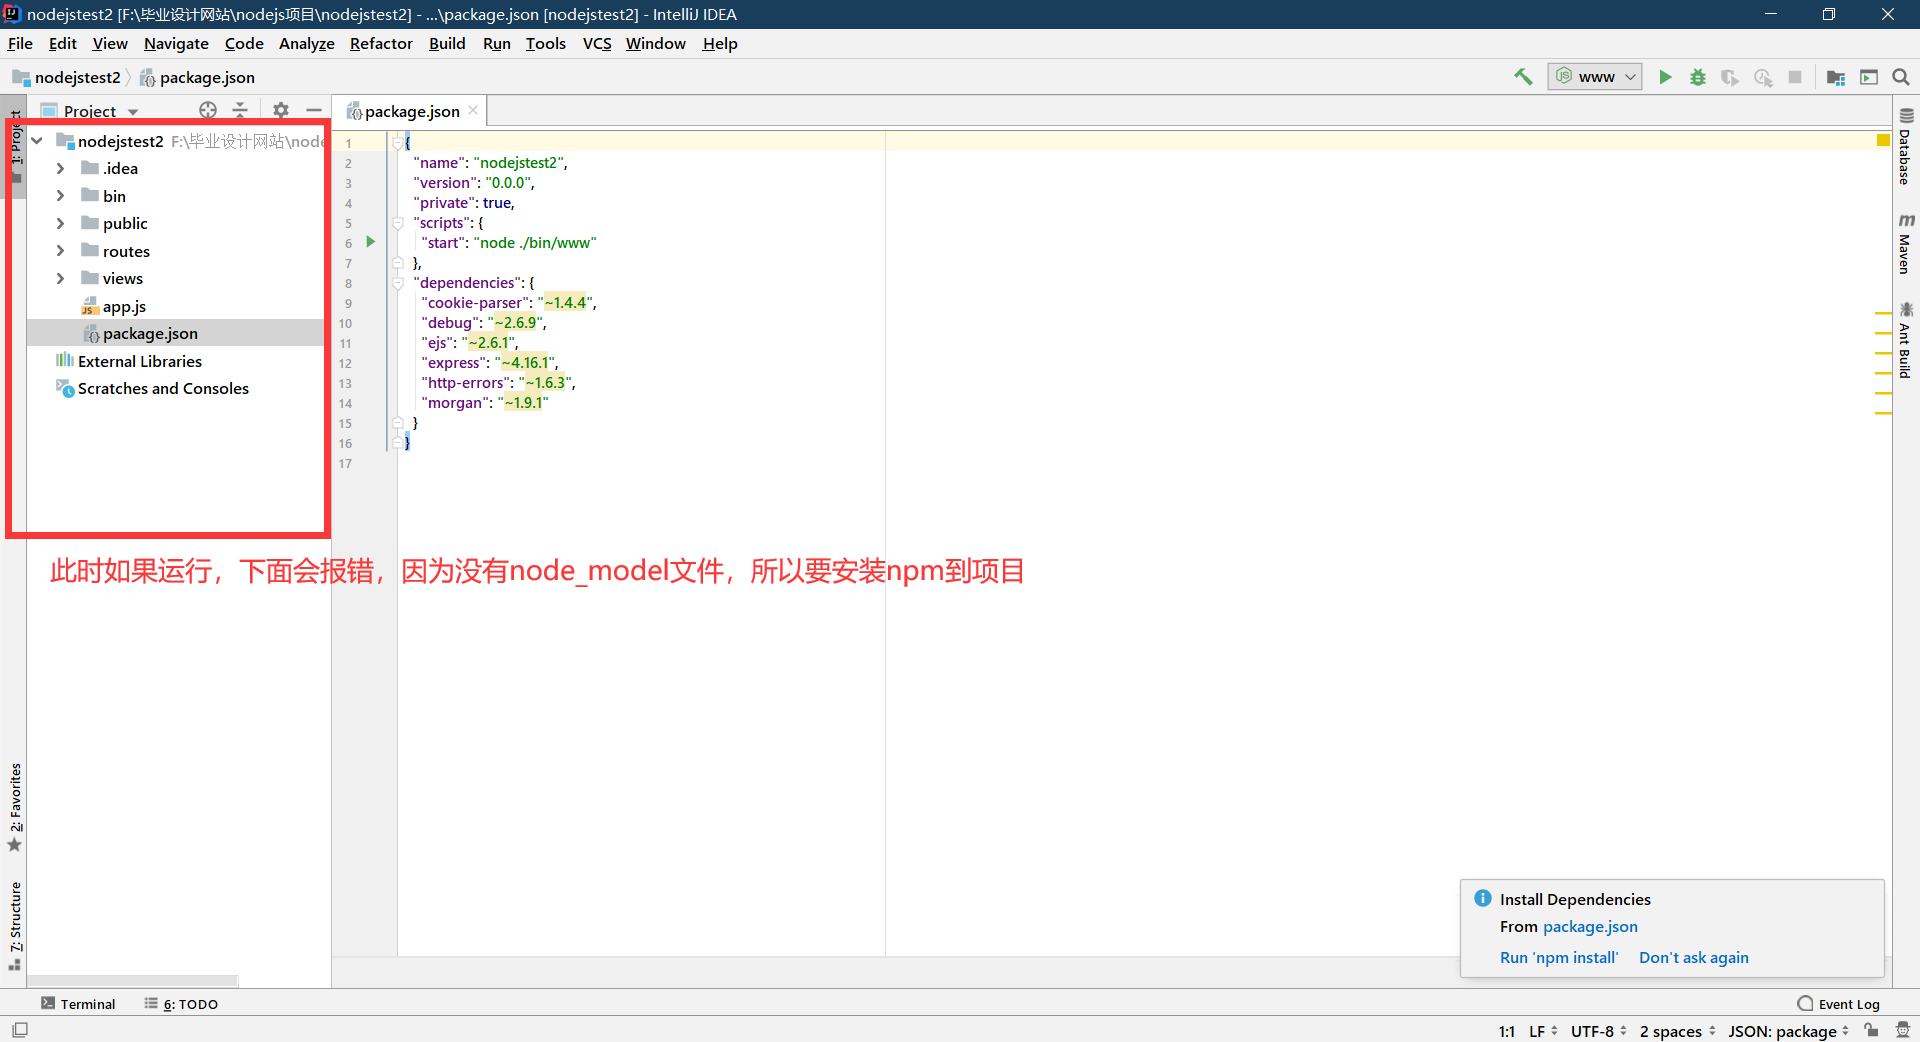Start debugging with the bug icon
The height and width of the screenshot is (1042, 1920).
click(x=1697, y=76)
